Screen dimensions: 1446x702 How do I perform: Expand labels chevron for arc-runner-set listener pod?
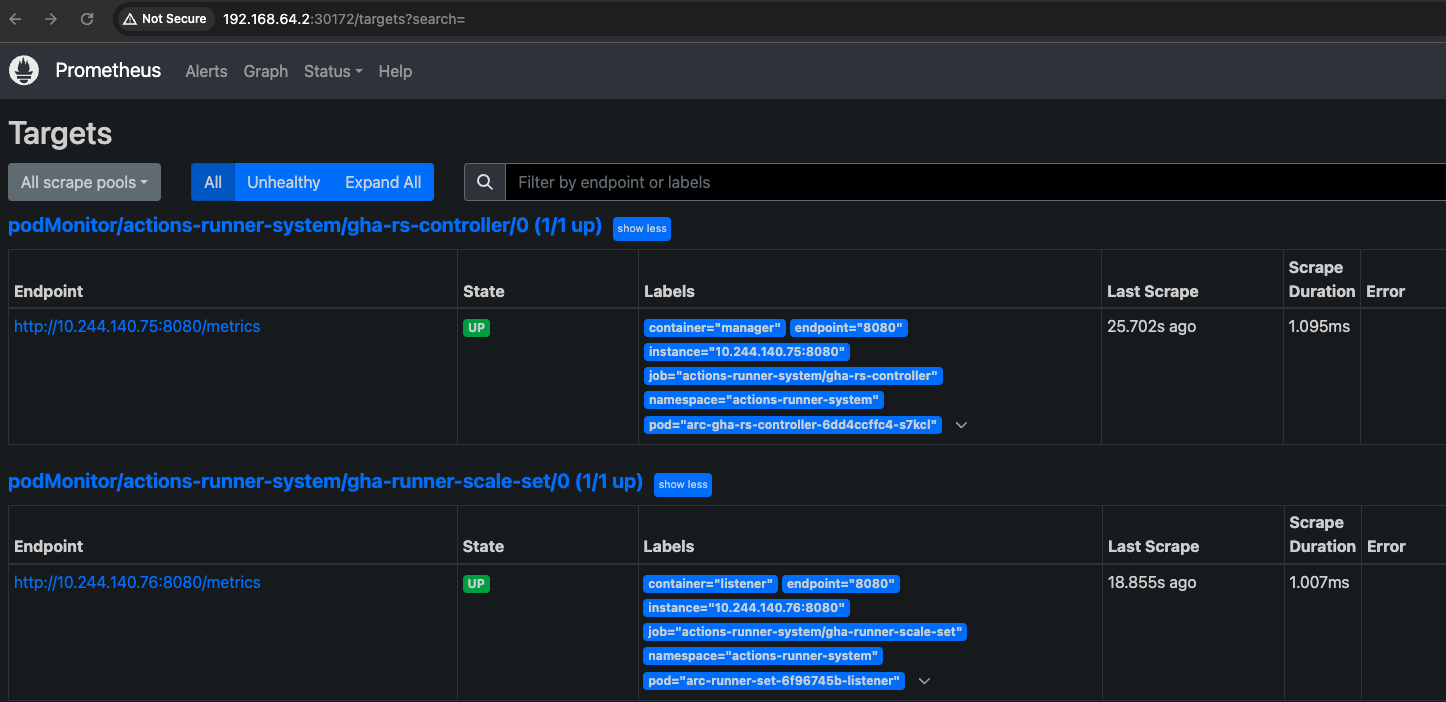924,681
